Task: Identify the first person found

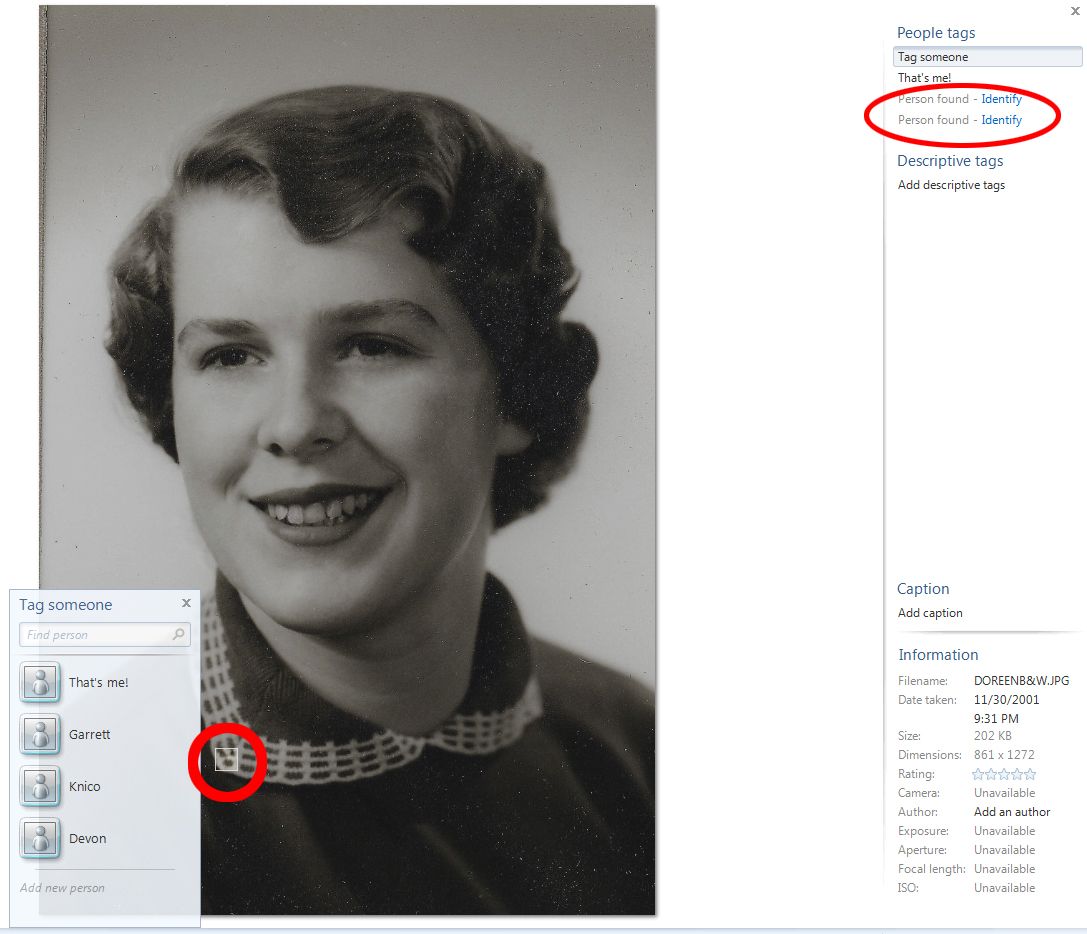Action: pos(1001,98)
